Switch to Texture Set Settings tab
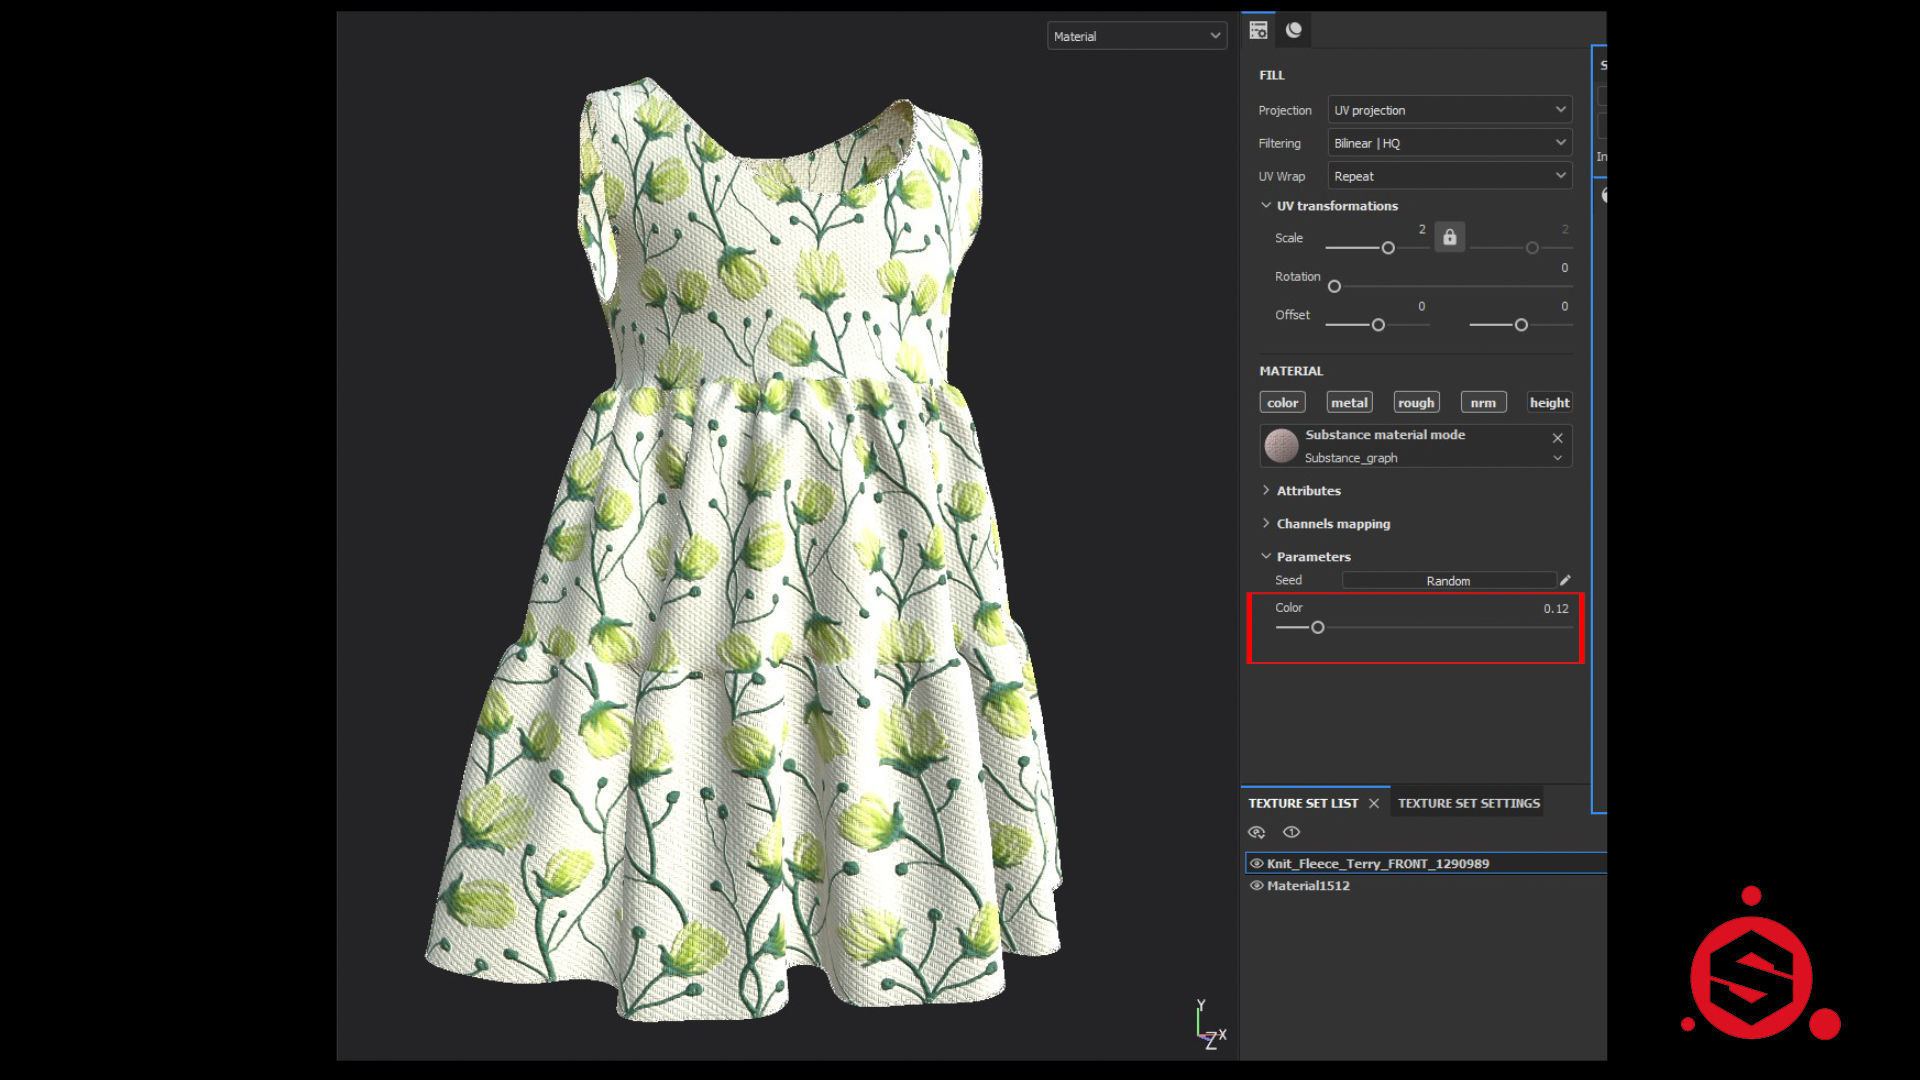The image size is (1920, 1080). (x=1468, y=803)
